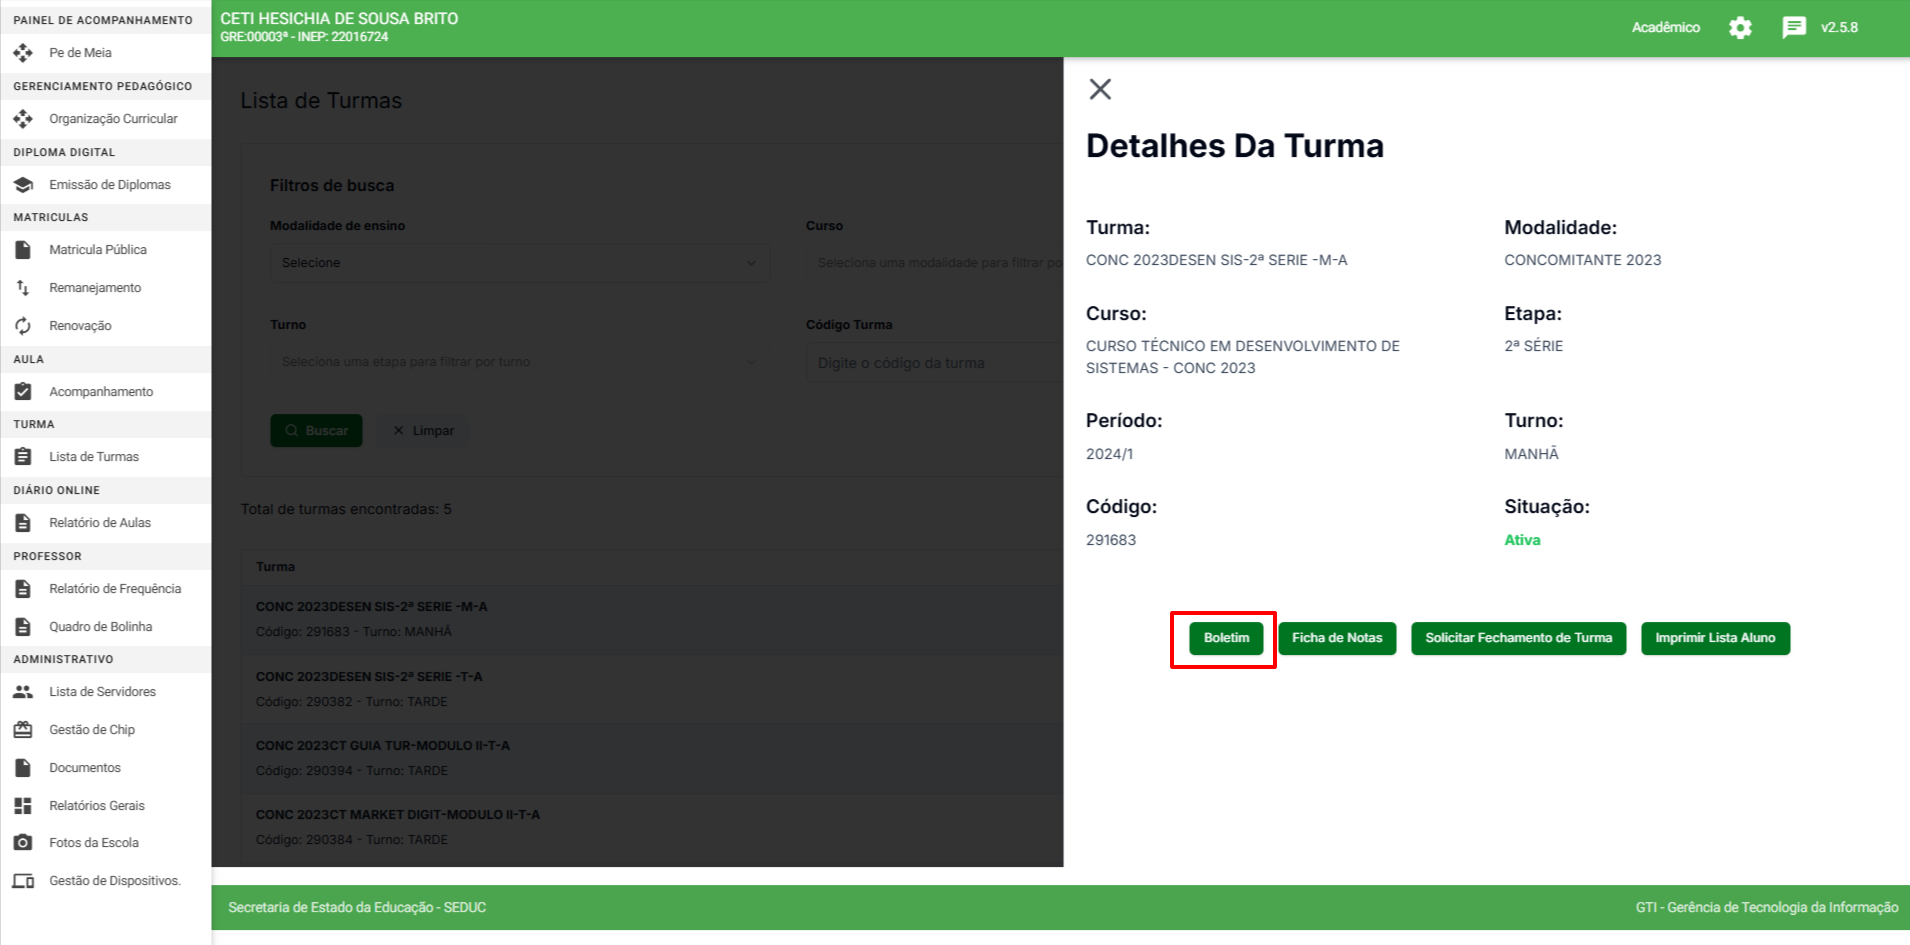Click the Remanejamento arrows icon
This screenshot has width=1910, height=945.
tap(23, 288)
